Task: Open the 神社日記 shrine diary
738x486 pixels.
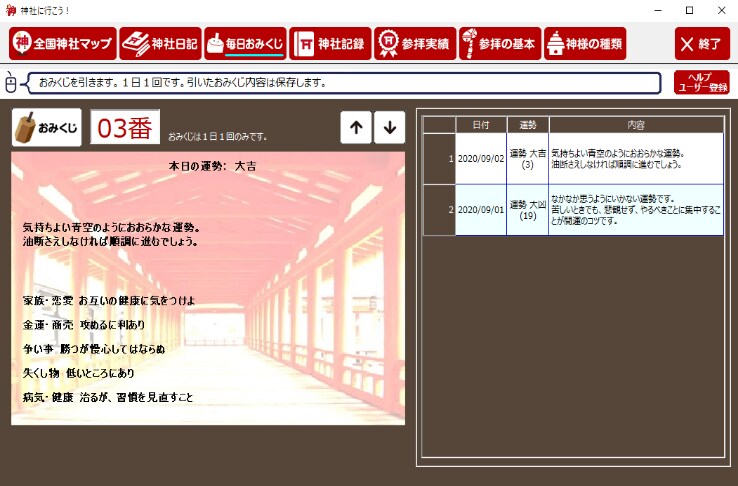Action: 160,44
